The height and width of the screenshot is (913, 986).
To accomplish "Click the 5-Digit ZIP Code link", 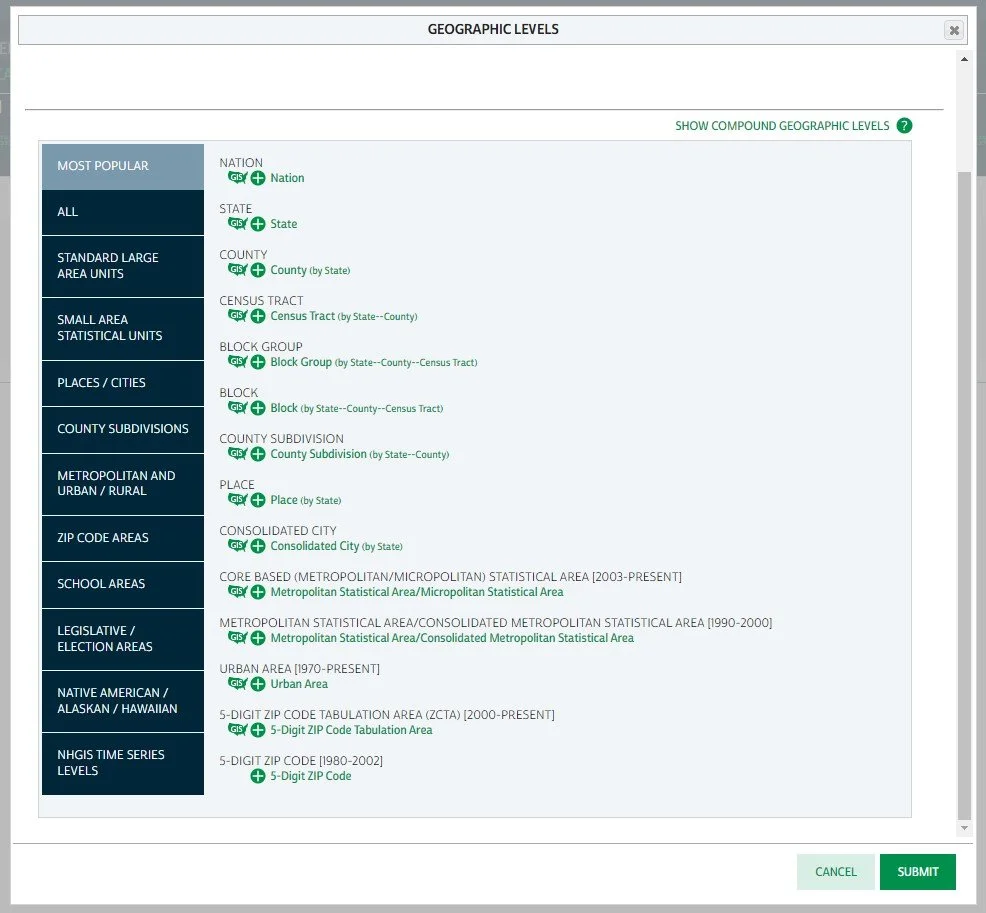I will pyautogui.click(x=311, y=776).
